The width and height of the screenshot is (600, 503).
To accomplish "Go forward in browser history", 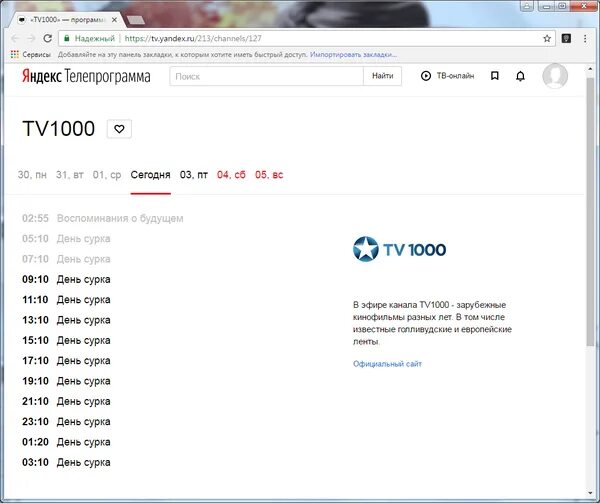I will click(31, 38).
